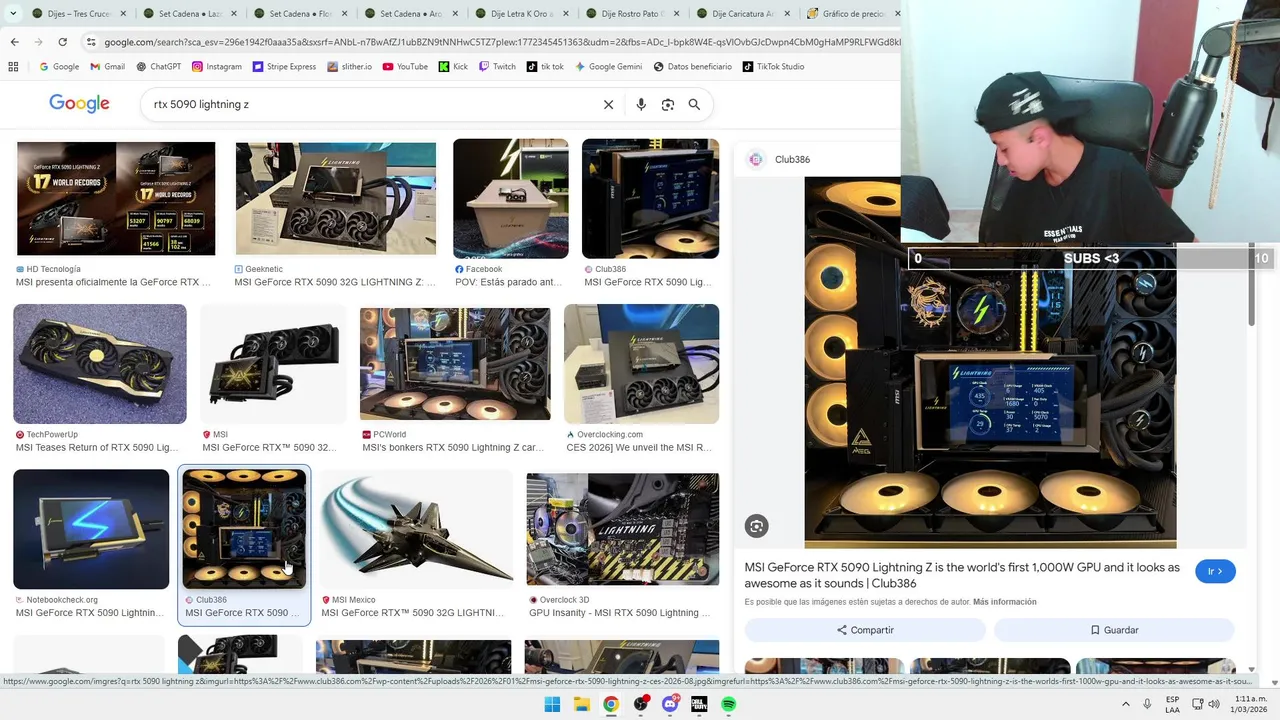This screenshot has height=720, width=1280.
Task: Open the Overclock 3D GPU Insanity thumbnail
Action: (x=622, y=529)
